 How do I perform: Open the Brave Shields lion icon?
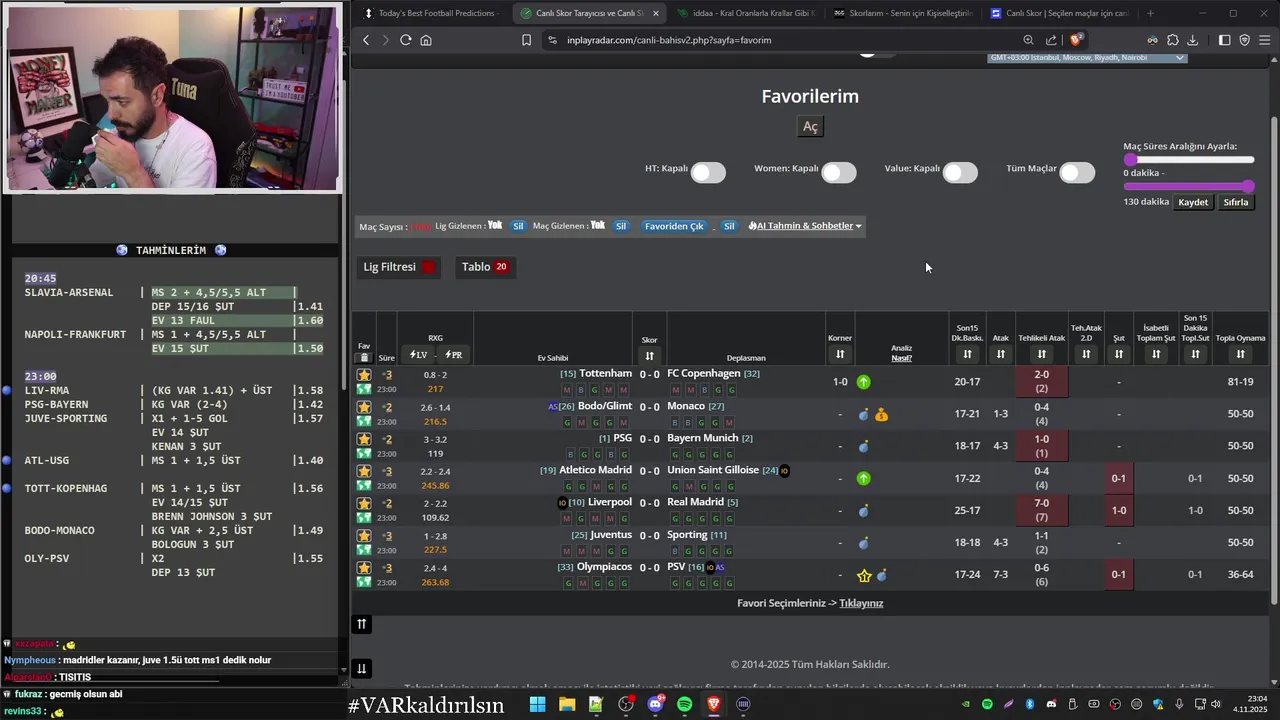(x=1076, y=40)
